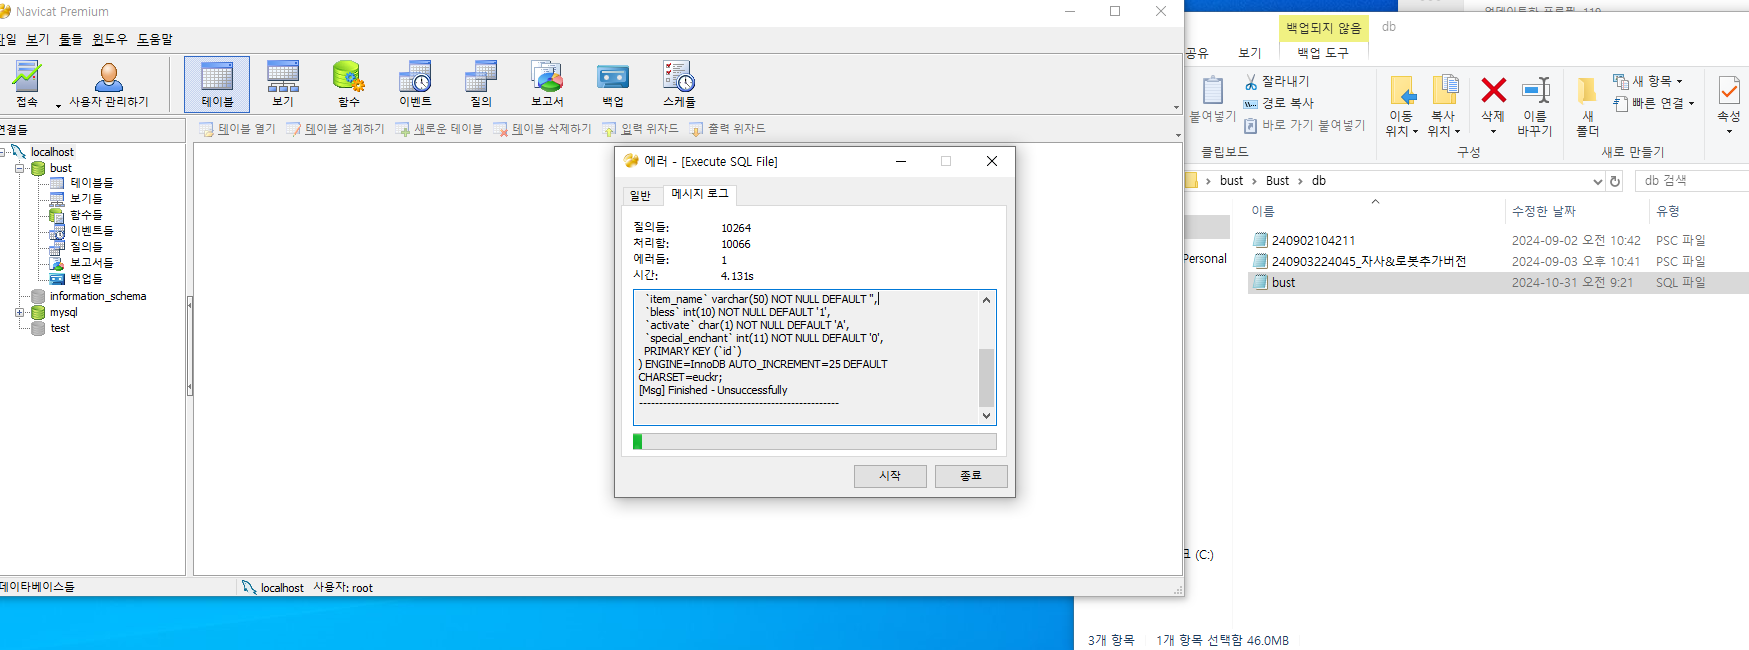Select 보고서들 under bust database
The width and height of the screenshot is (1749, 650).
coord(91,263)
